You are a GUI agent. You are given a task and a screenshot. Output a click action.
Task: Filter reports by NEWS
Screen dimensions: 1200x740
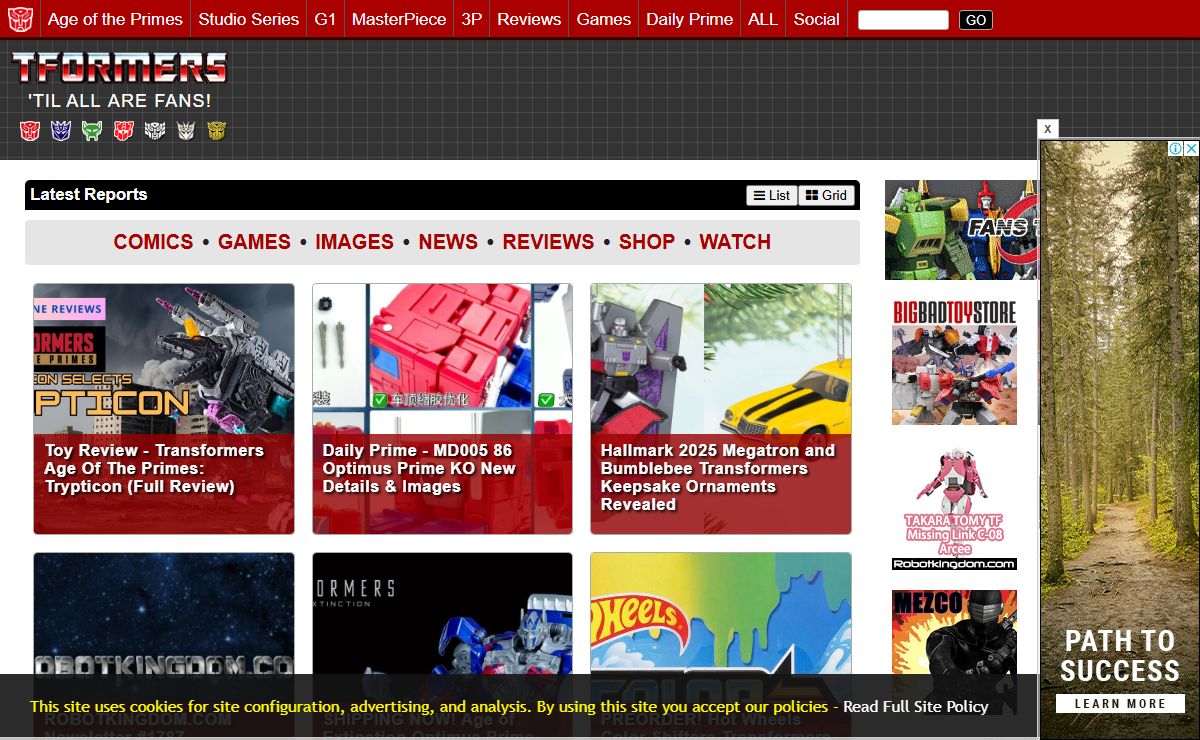click(448, 242)
